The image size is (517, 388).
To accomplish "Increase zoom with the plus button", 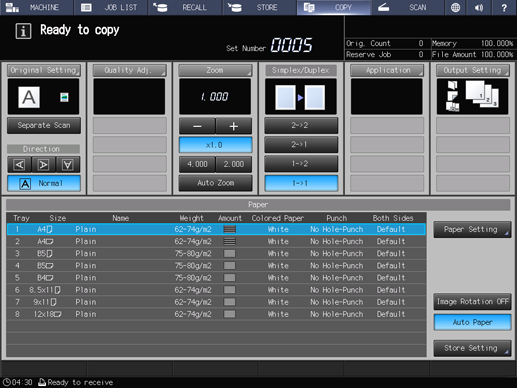I will click(x=234, y=126).
